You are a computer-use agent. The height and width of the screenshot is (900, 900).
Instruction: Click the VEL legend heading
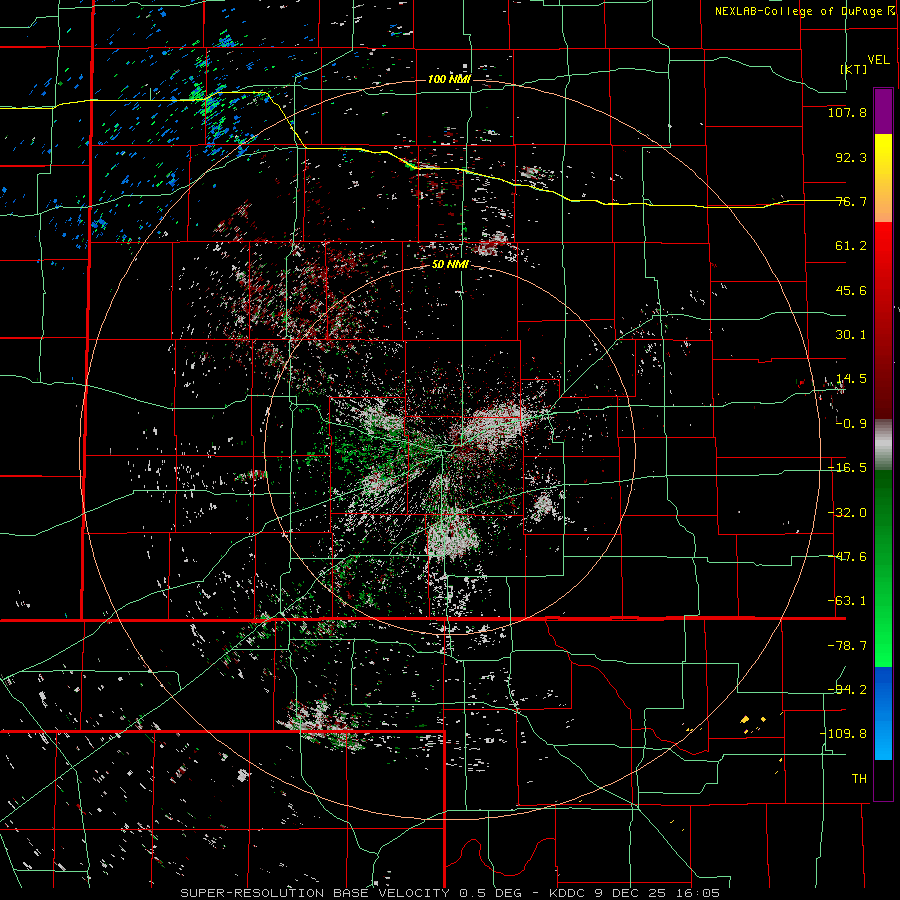click(x=878, y=60)
